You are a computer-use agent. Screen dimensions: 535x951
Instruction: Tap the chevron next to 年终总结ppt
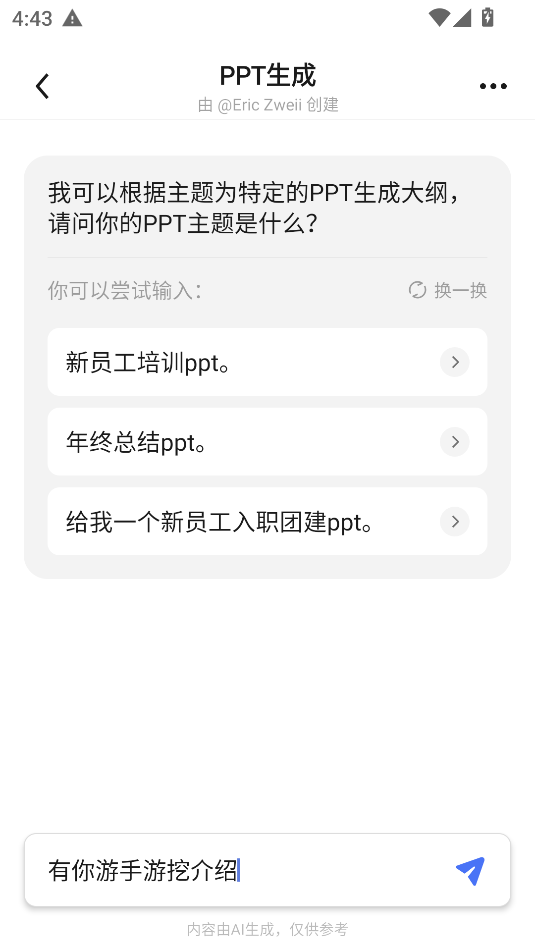coord(455,442)
